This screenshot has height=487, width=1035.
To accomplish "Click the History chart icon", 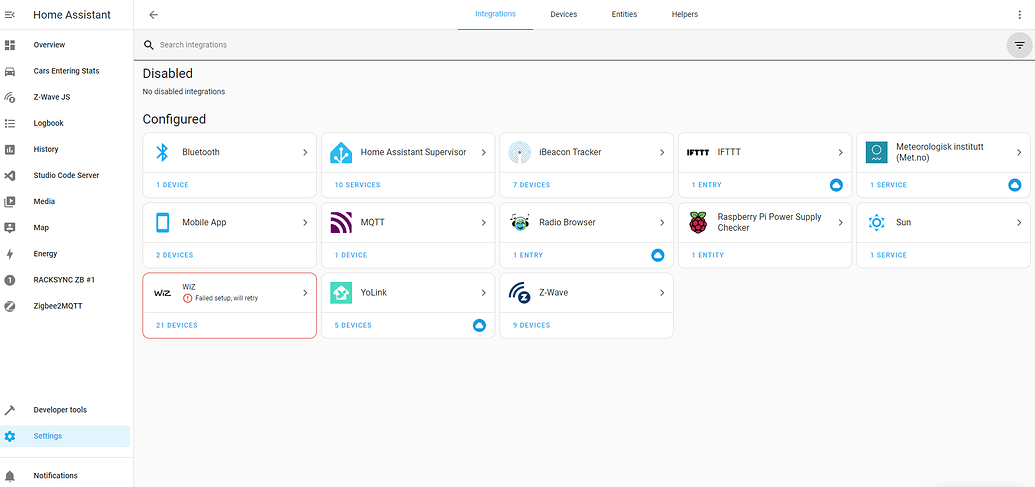I will [x=9, y=149].
